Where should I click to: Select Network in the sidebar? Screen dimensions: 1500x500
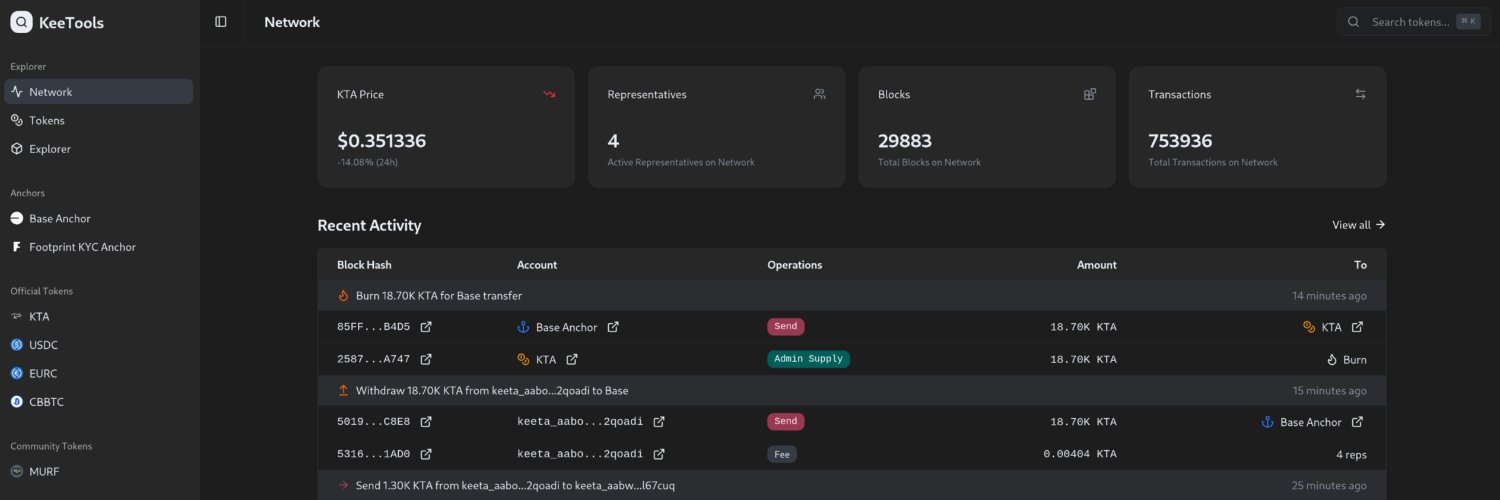[x=98, y=92]
